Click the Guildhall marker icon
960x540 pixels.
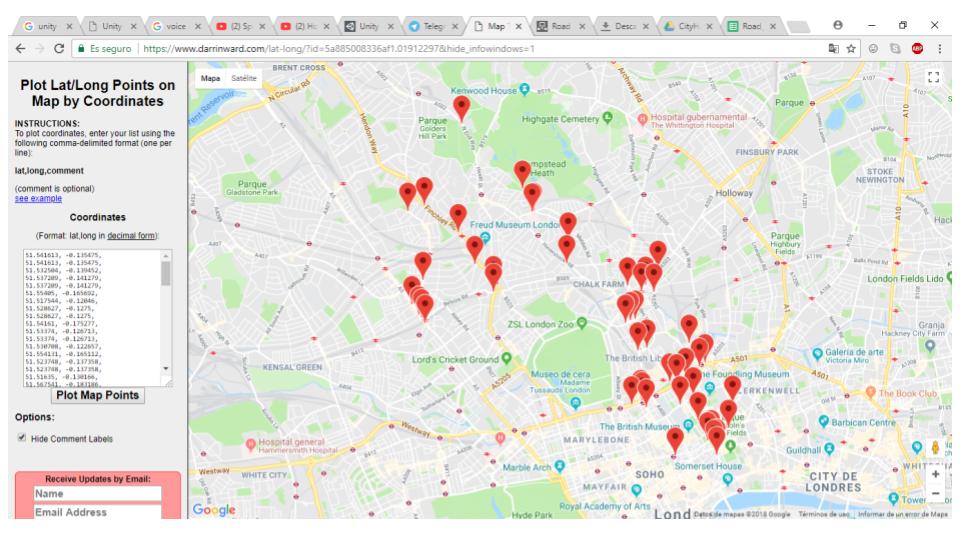829,449
